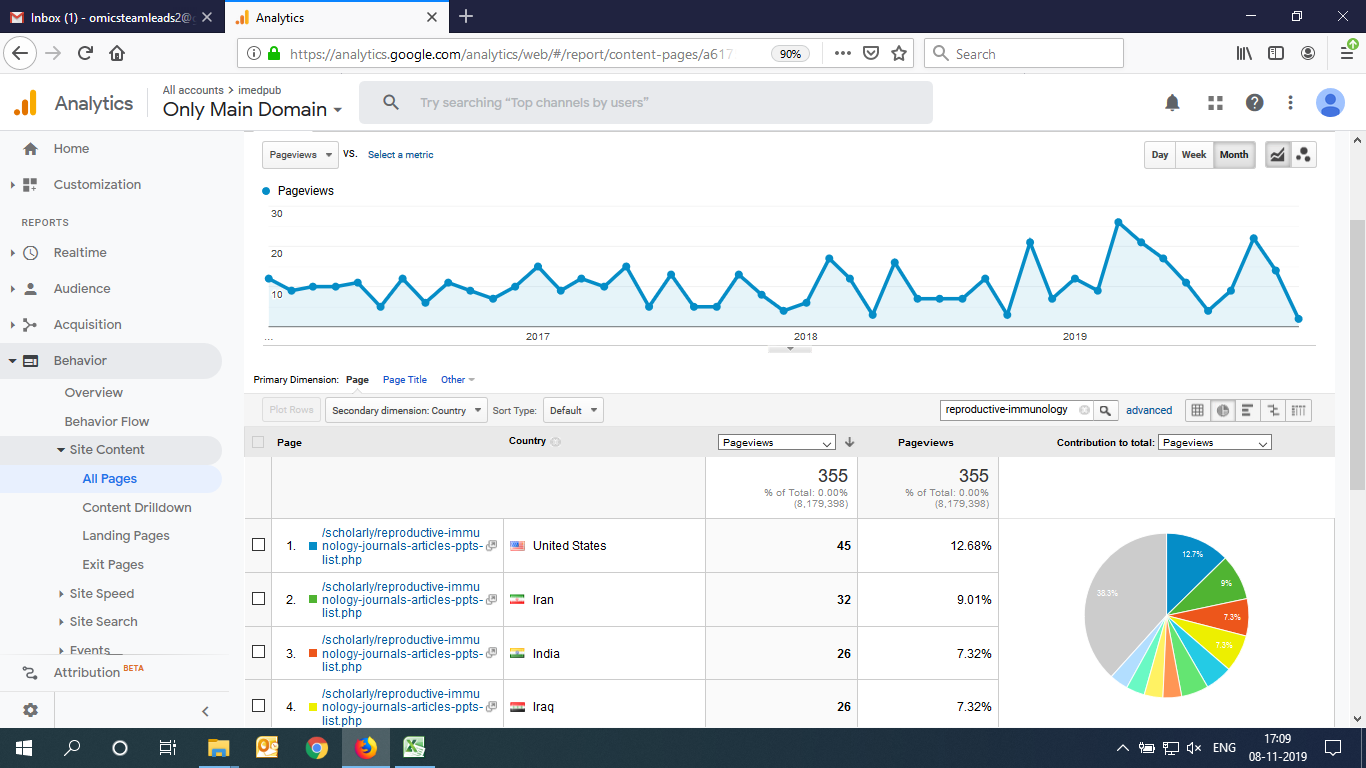
Task: Check the United States row checkbox
Action: coord(258,545)
